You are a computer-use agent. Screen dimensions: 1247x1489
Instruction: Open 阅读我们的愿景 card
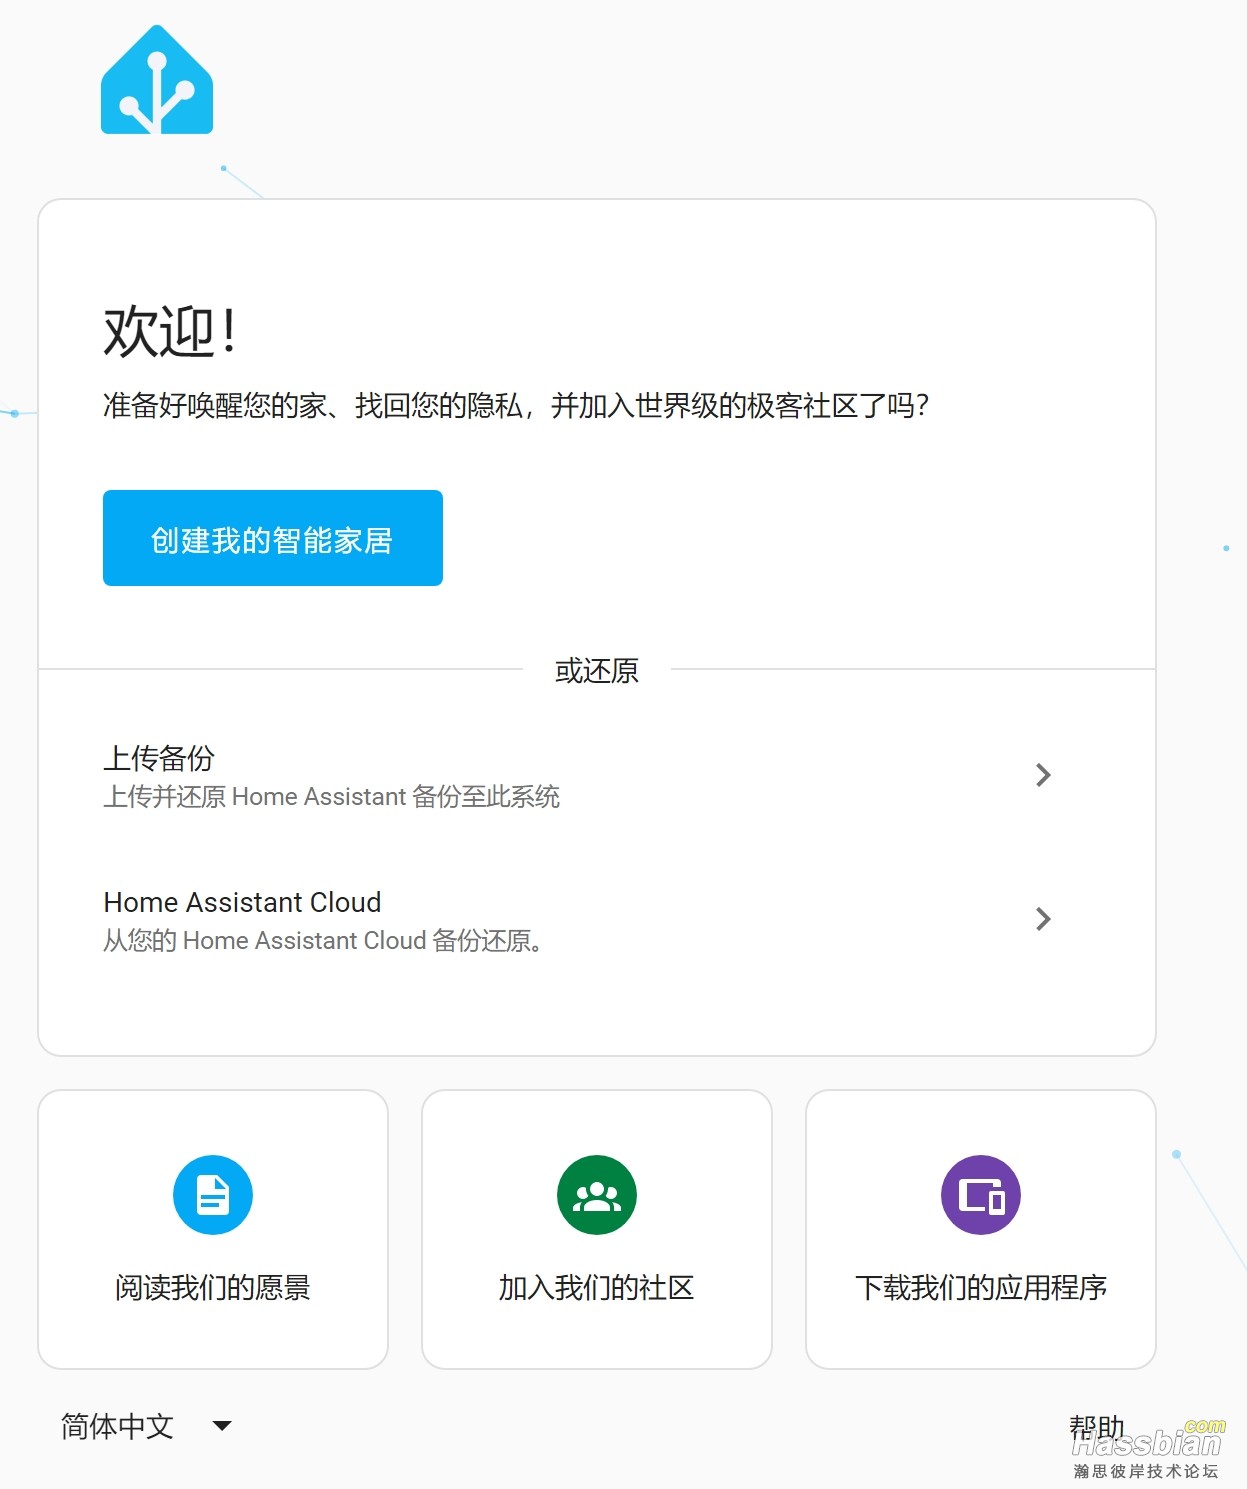click(213, 1229)
